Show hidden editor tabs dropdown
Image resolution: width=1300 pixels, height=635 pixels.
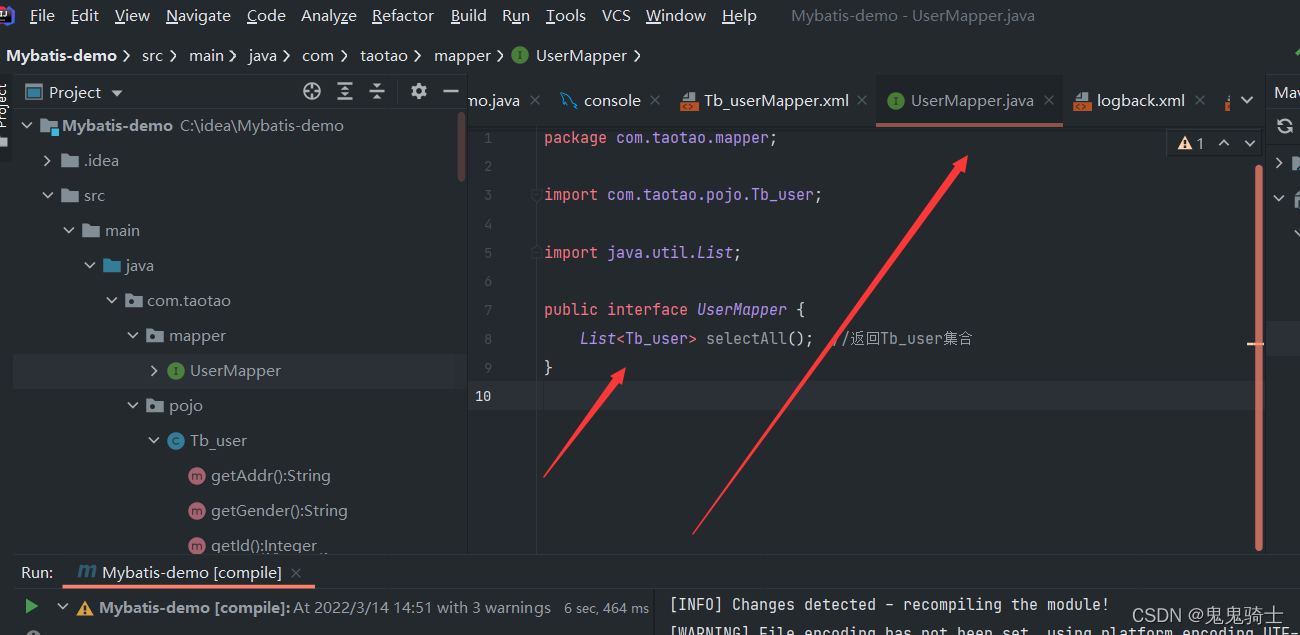(x=1247, y=101)
